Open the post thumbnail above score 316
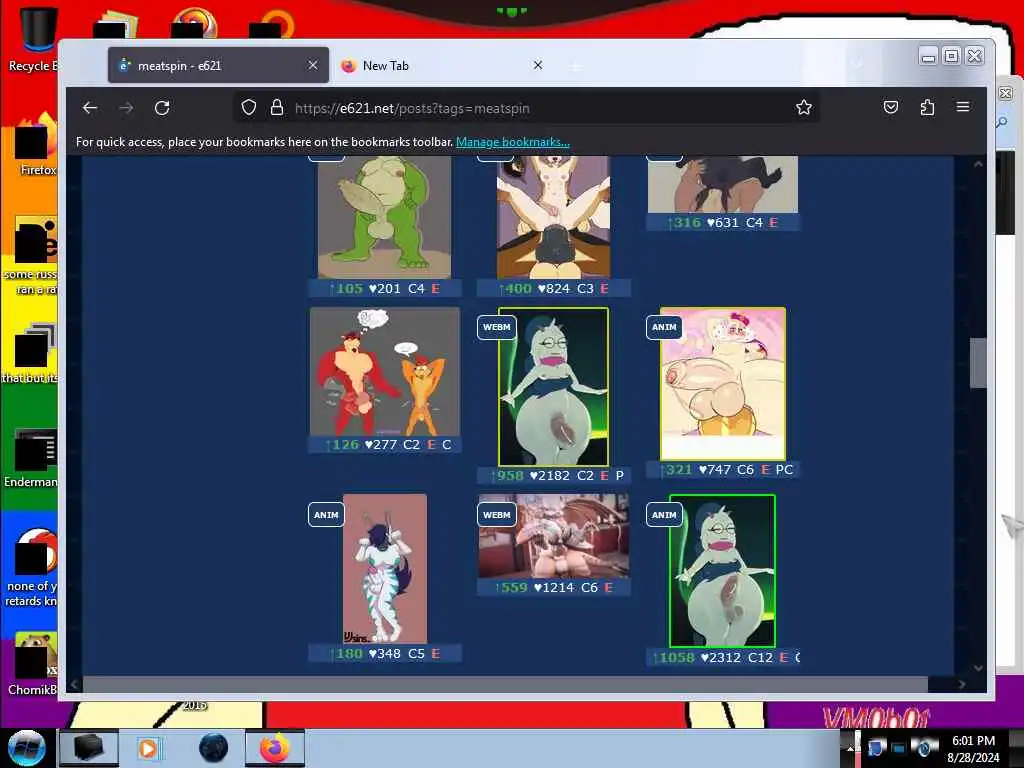 click(722, 184)
